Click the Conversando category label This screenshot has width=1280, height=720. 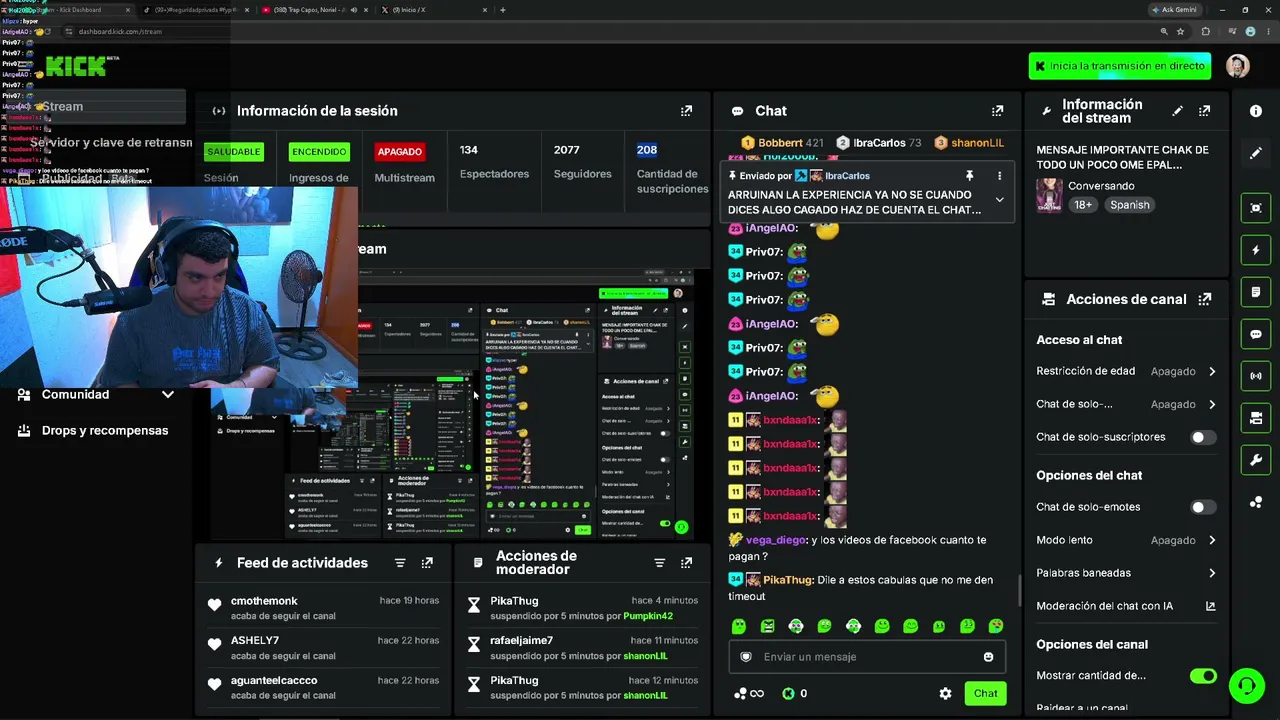coord(1101,186)
